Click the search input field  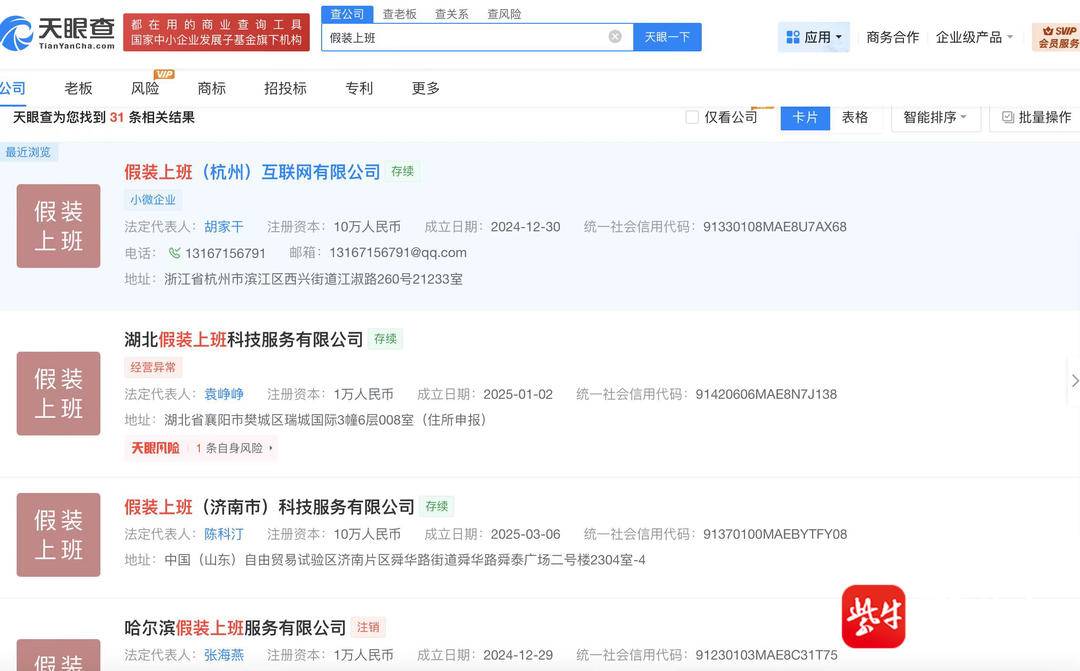tap(465, 37)
